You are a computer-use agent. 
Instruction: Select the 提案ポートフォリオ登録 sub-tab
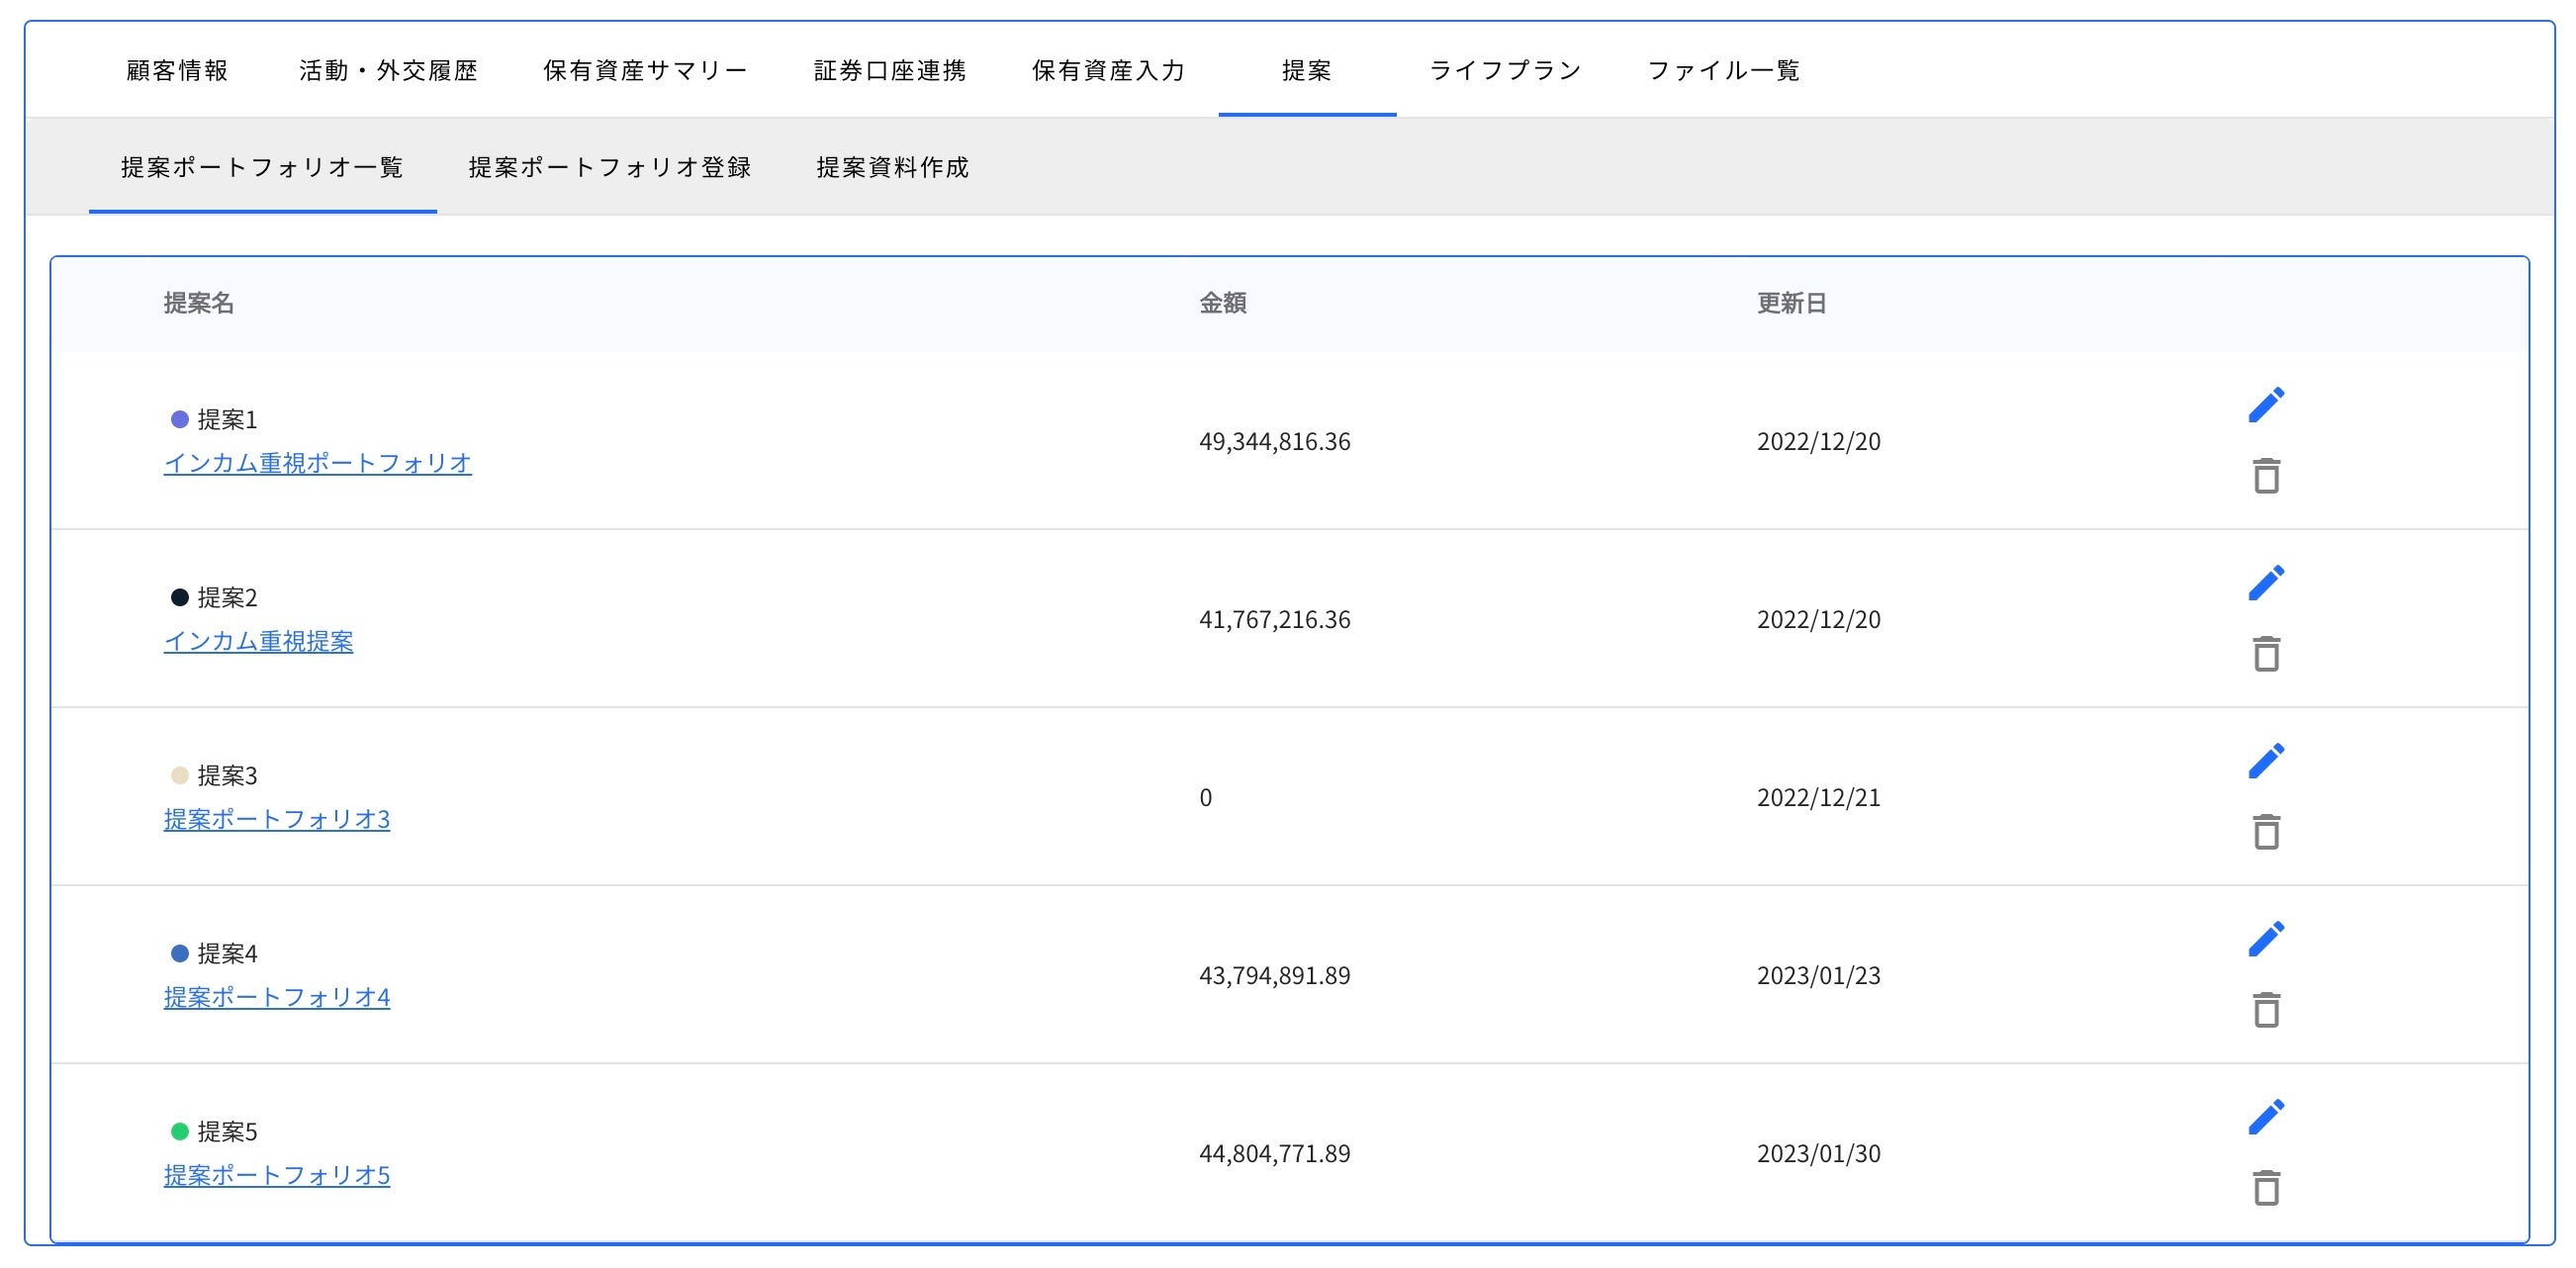[x=610, y=167]
